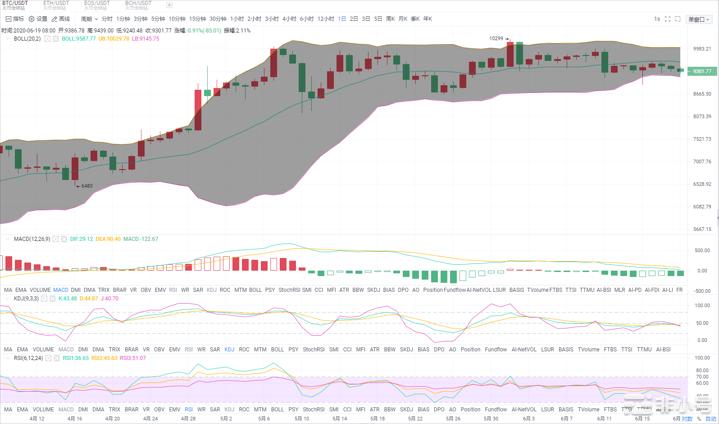Screen dimensions: 719x424
Task: Select the 15分钟 timeframe
Action: (x=198, y=19)
